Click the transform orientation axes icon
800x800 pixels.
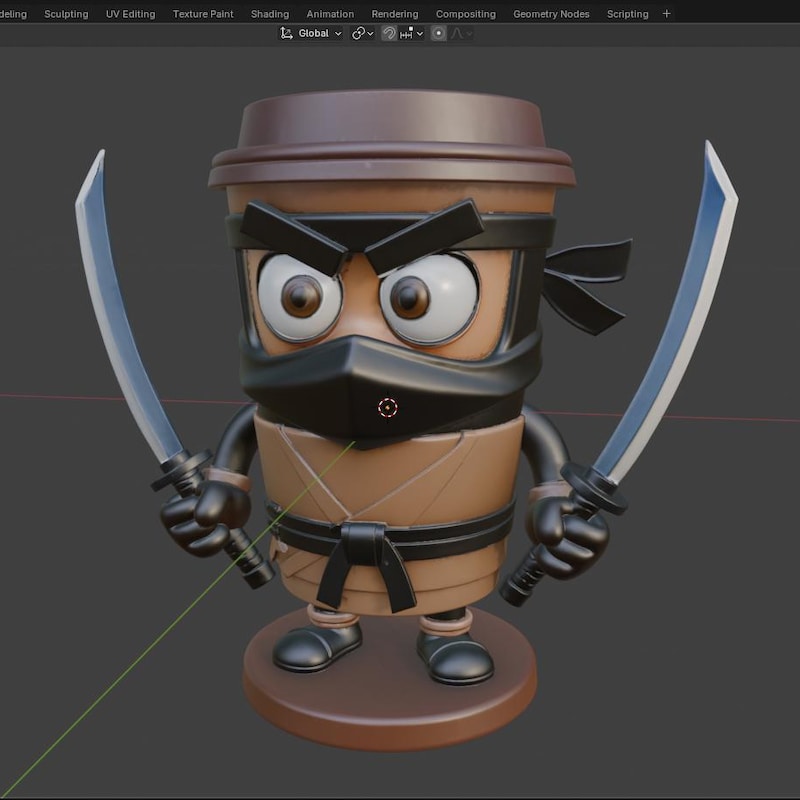(x=286, y=34)
